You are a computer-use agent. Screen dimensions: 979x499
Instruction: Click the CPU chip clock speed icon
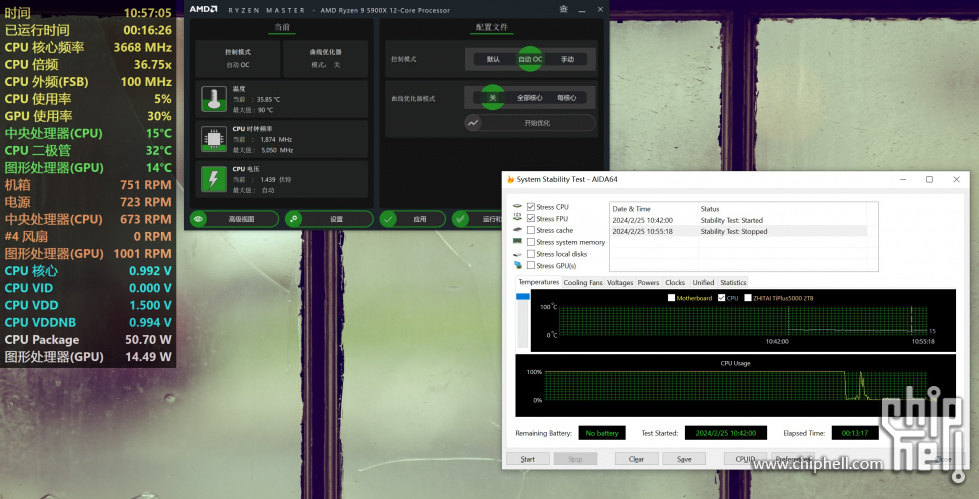click(214, 139)
